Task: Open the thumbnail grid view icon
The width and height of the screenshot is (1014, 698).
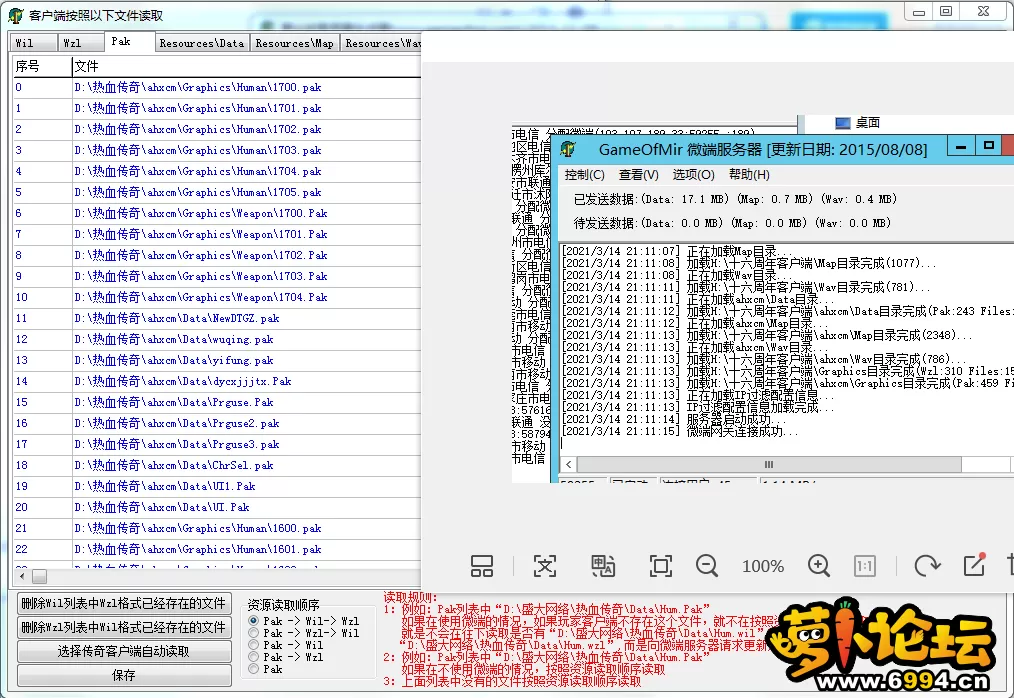Action: tap(482, 566)
